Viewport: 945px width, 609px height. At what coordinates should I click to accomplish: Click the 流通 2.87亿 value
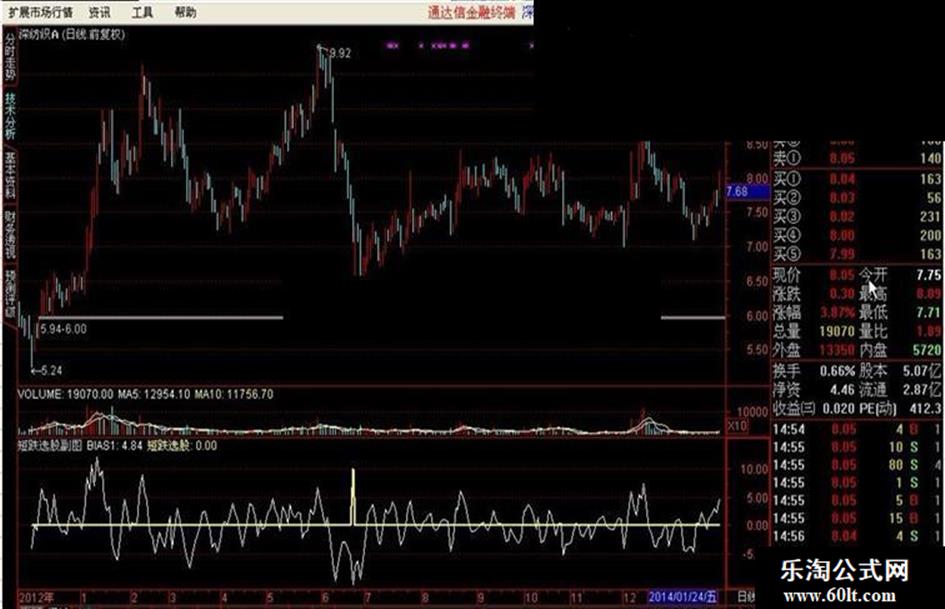(x=922, y=390)
